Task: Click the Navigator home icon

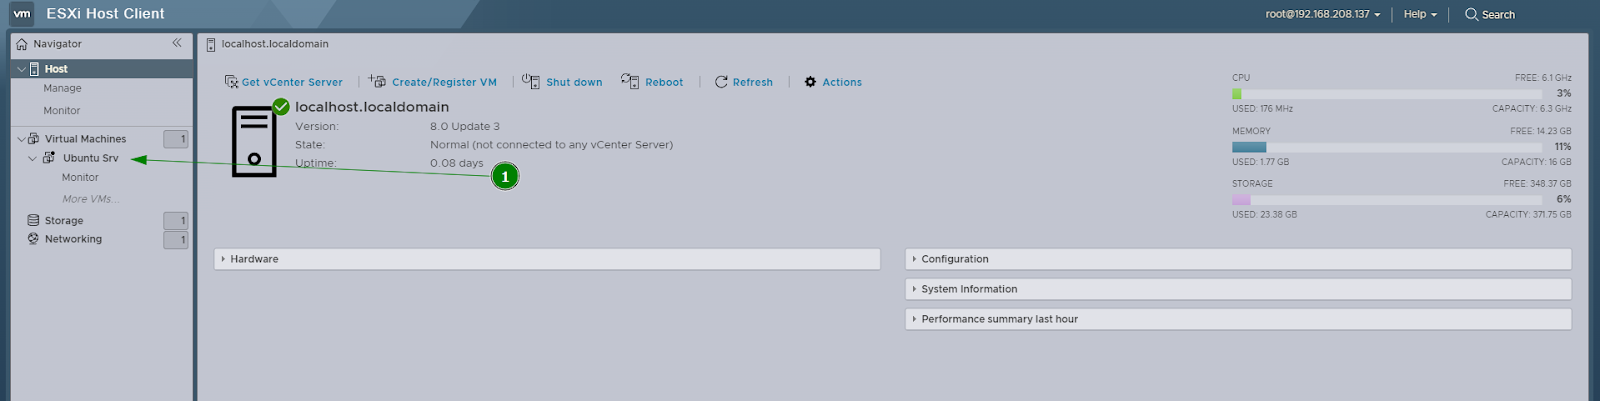Action: [22, 44]
